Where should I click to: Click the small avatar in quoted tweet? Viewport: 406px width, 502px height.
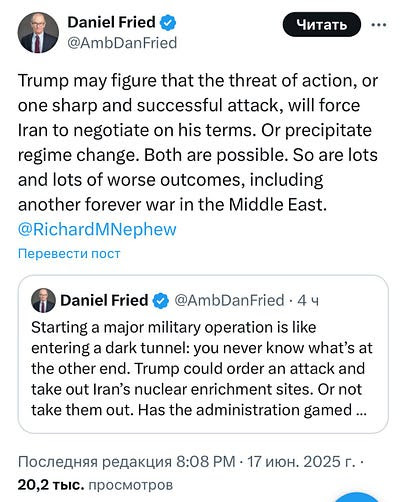[43, 300]
